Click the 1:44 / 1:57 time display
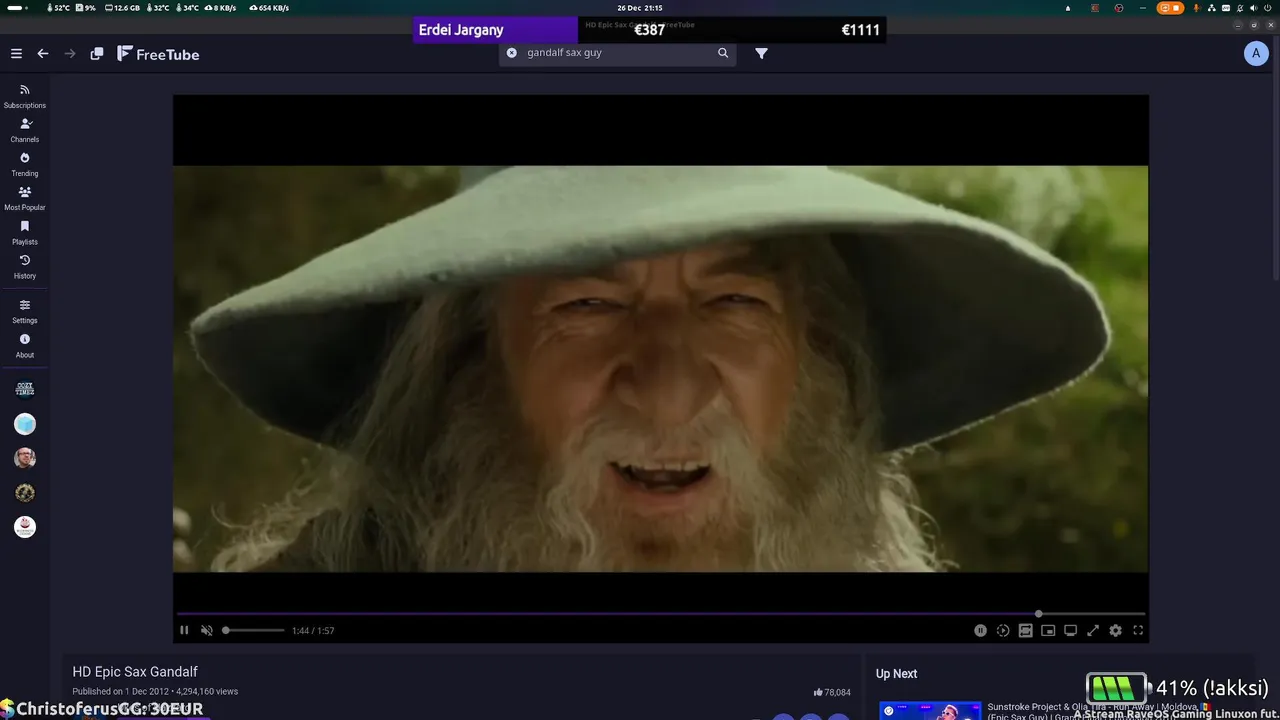The width and height of the screenshot is (1280, 720). click(313, 631)
